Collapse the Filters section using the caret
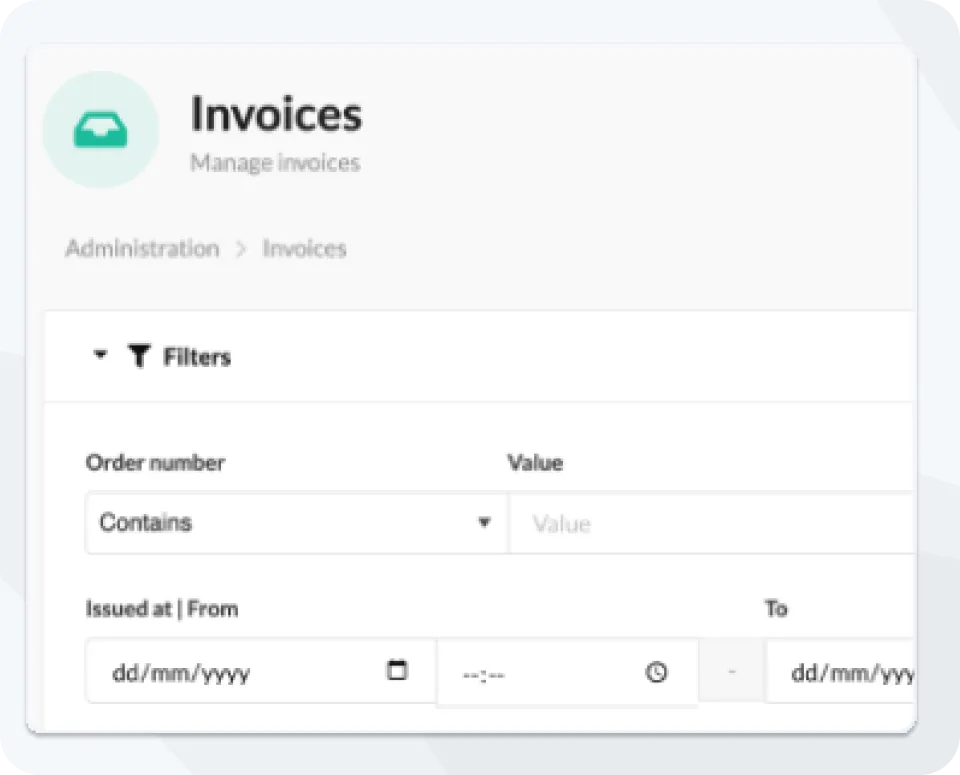This screenshot has width=960, height=775. coord(99,356)
